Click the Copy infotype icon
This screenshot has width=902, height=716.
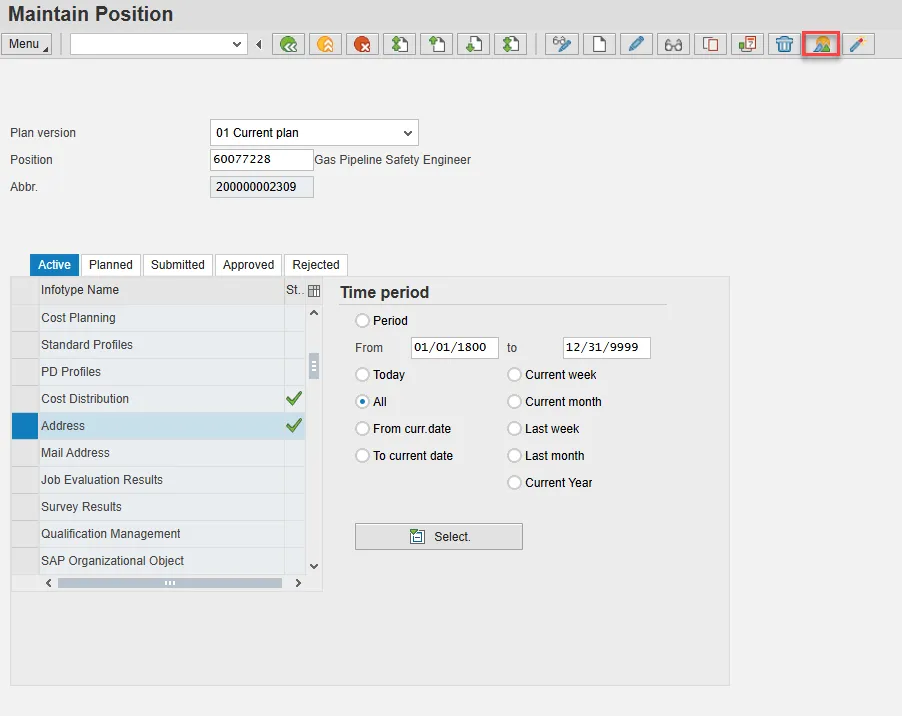[x=710, y=44]
